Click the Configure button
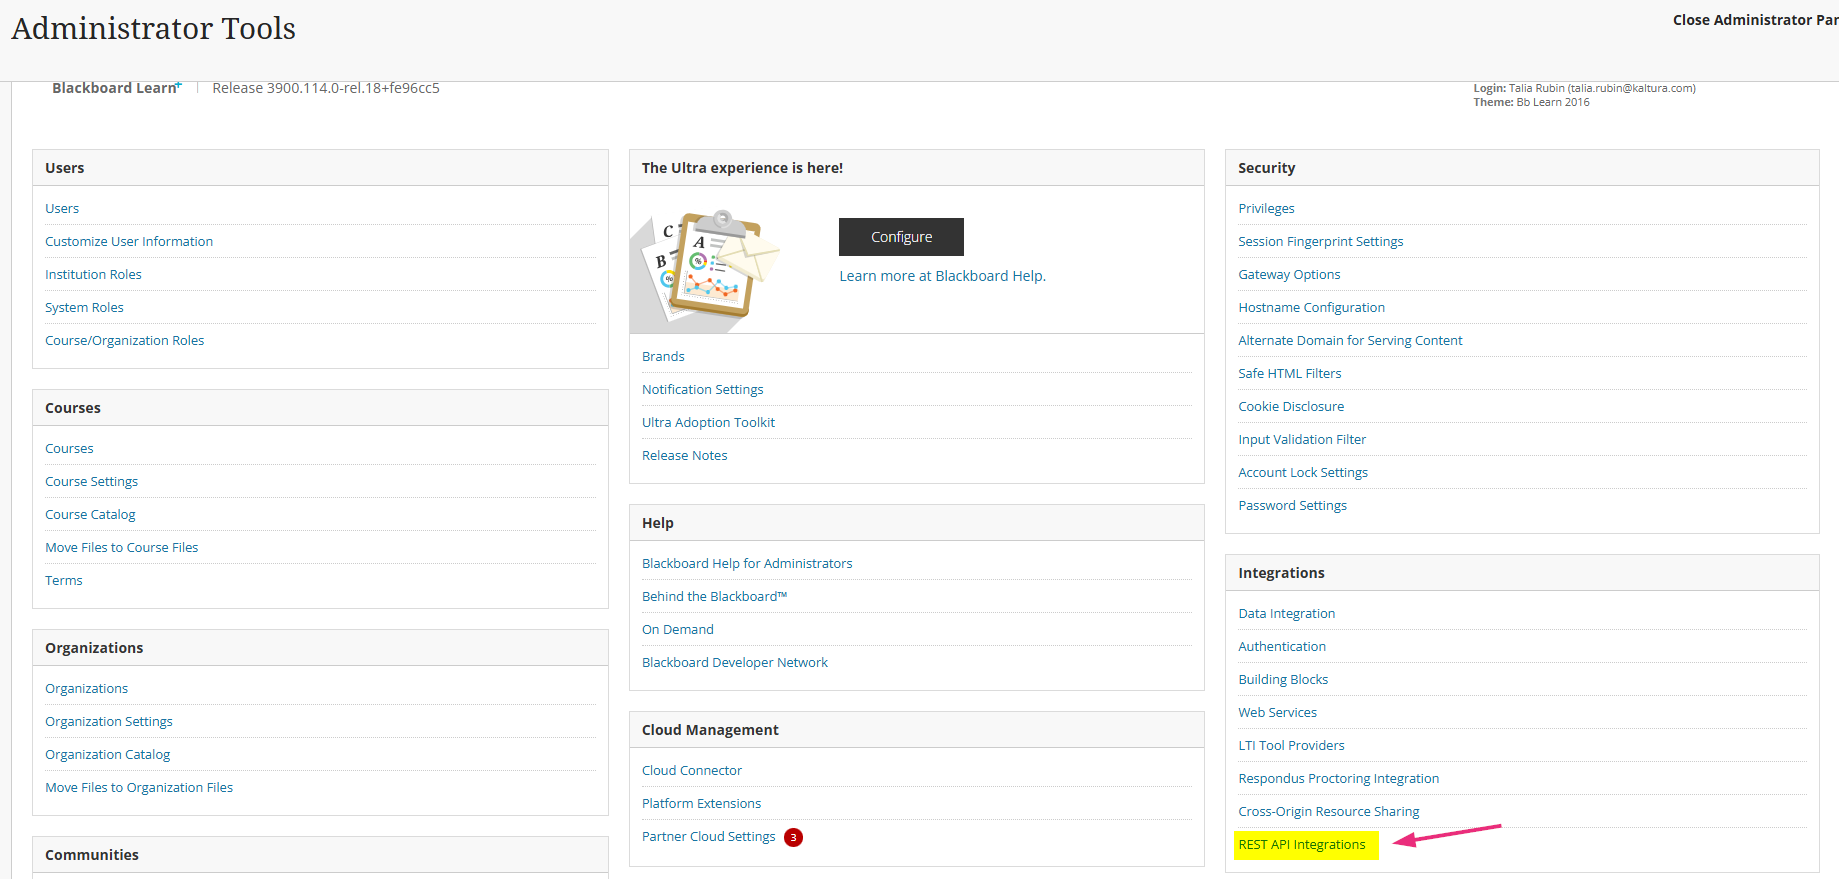The width and height of the screenshot is (1839, 879). [901, 237]
